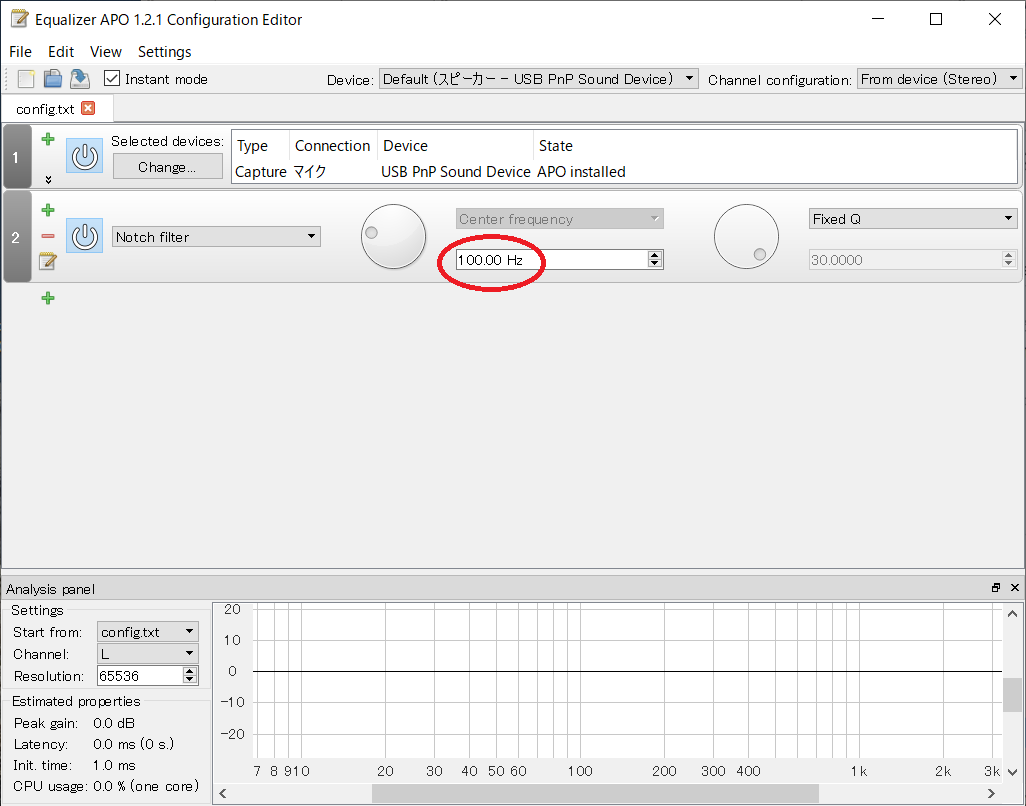
Task: Click the Open file toolbar icon
Action: click(x=53, y=79)
